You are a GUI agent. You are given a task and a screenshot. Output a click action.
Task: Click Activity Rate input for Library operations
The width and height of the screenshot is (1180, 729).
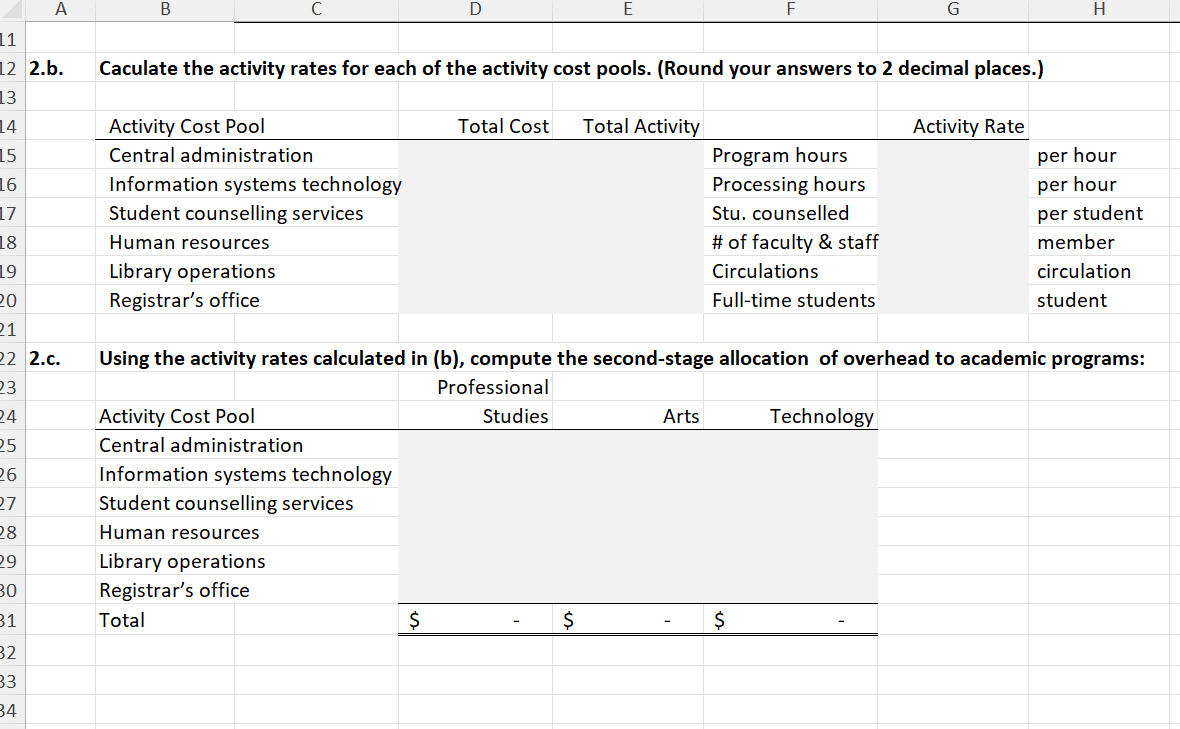click(x=953, y=272)
